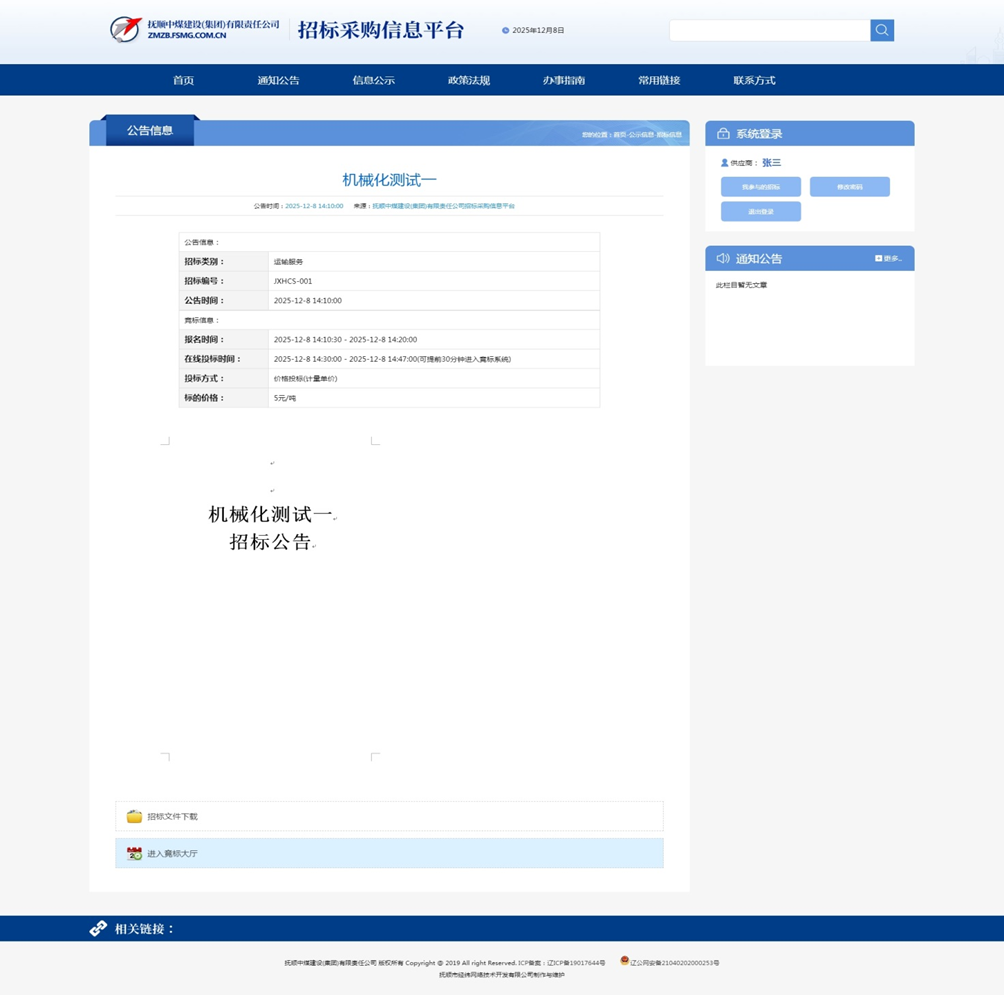Click the 机械化测试一 announcement title
The height and width of the screenshot is (995, 1004).
(x=389, y=180)
